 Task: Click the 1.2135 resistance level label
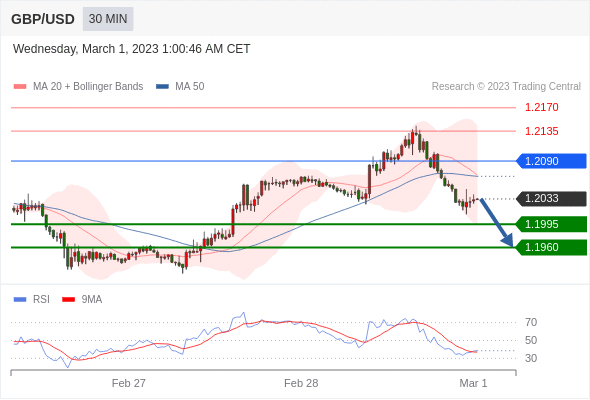[x=541, y=131]
